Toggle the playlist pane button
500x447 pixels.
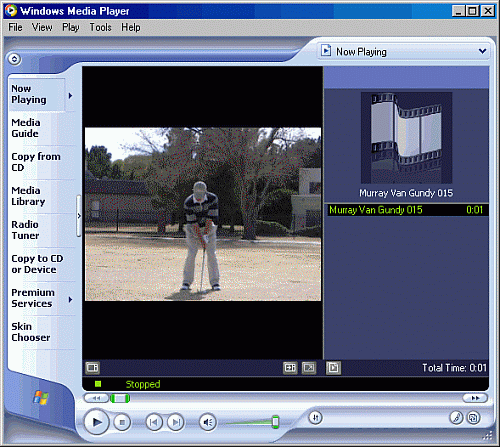(333, 368)
